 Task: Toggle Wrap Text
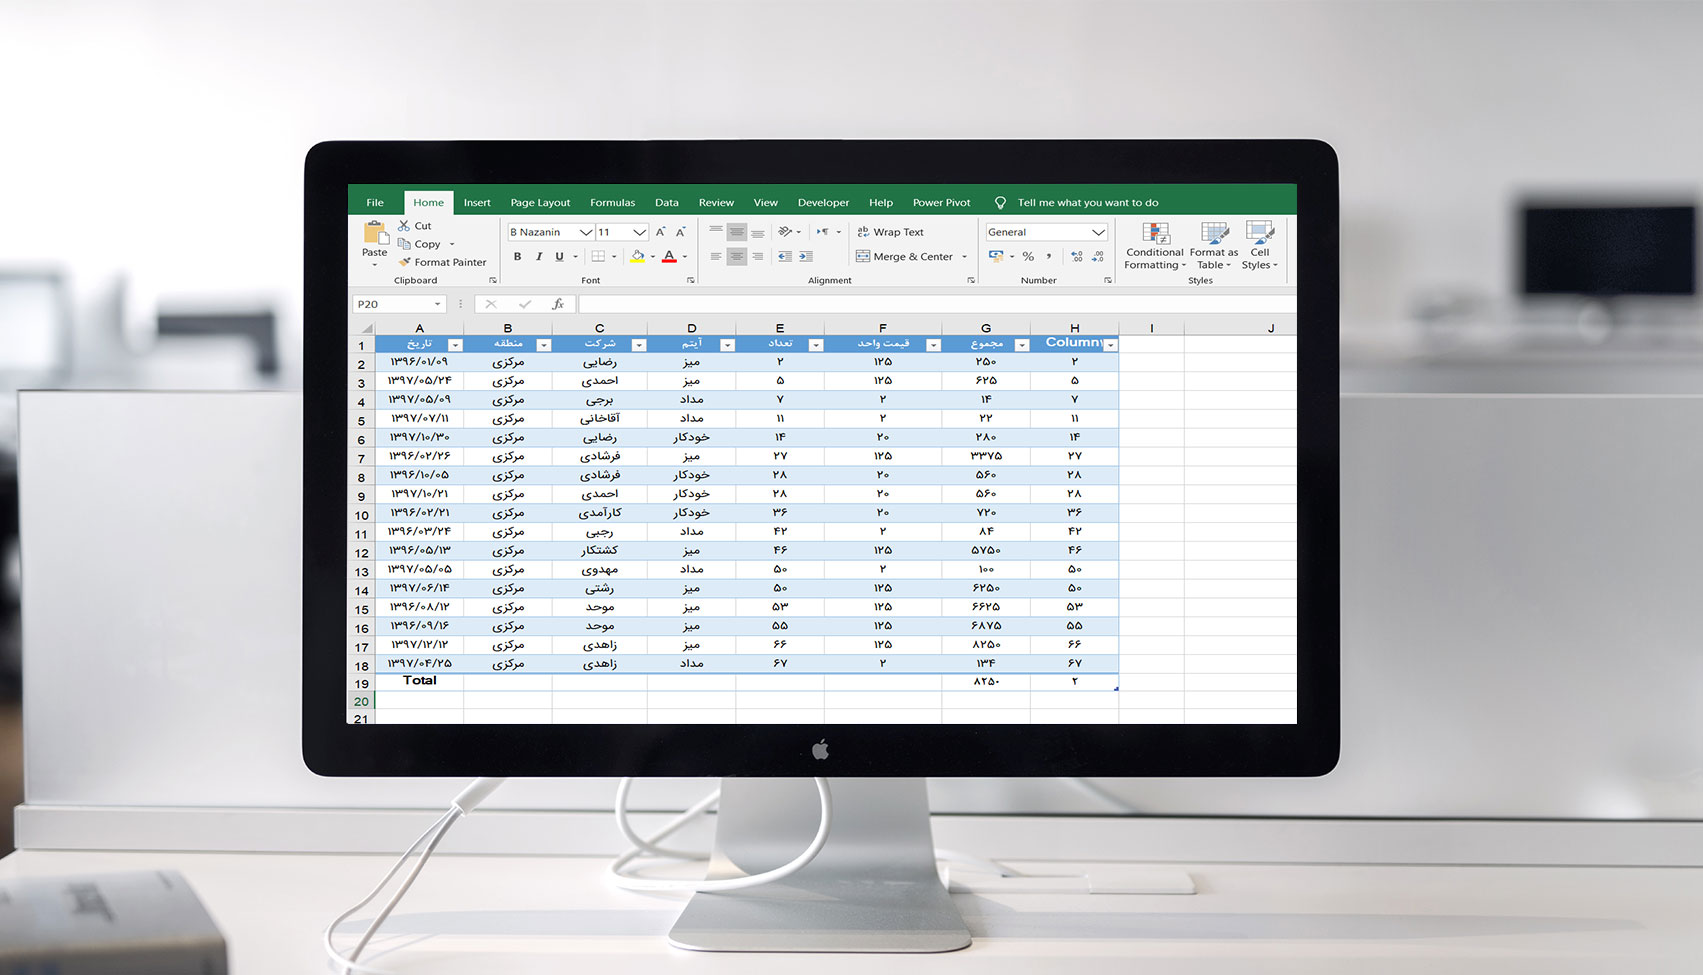coord(890,232)
